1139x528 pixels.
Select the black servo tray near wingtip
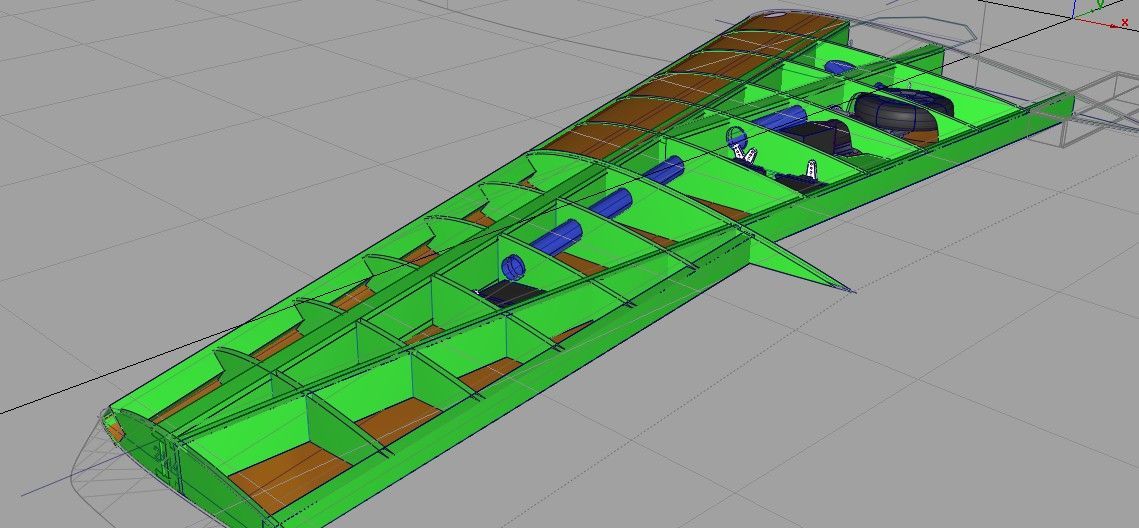(510, 292)
